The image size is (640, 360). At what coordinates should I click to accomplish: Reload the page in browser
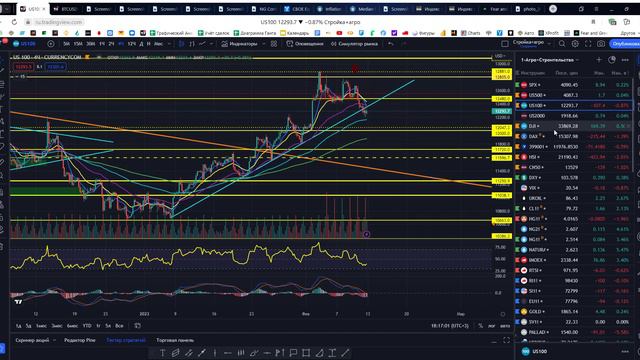click(14, 22)
